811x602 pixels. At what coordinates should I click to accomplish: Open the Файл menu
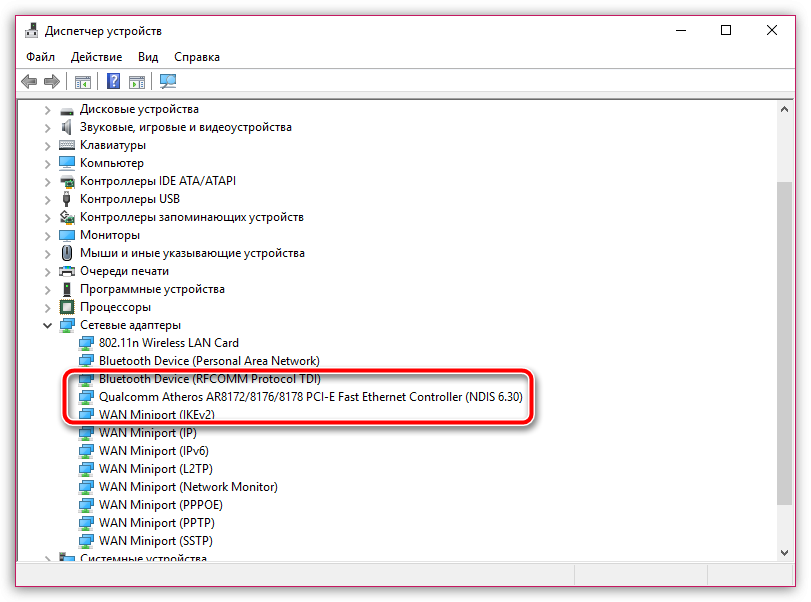point(41,57)
